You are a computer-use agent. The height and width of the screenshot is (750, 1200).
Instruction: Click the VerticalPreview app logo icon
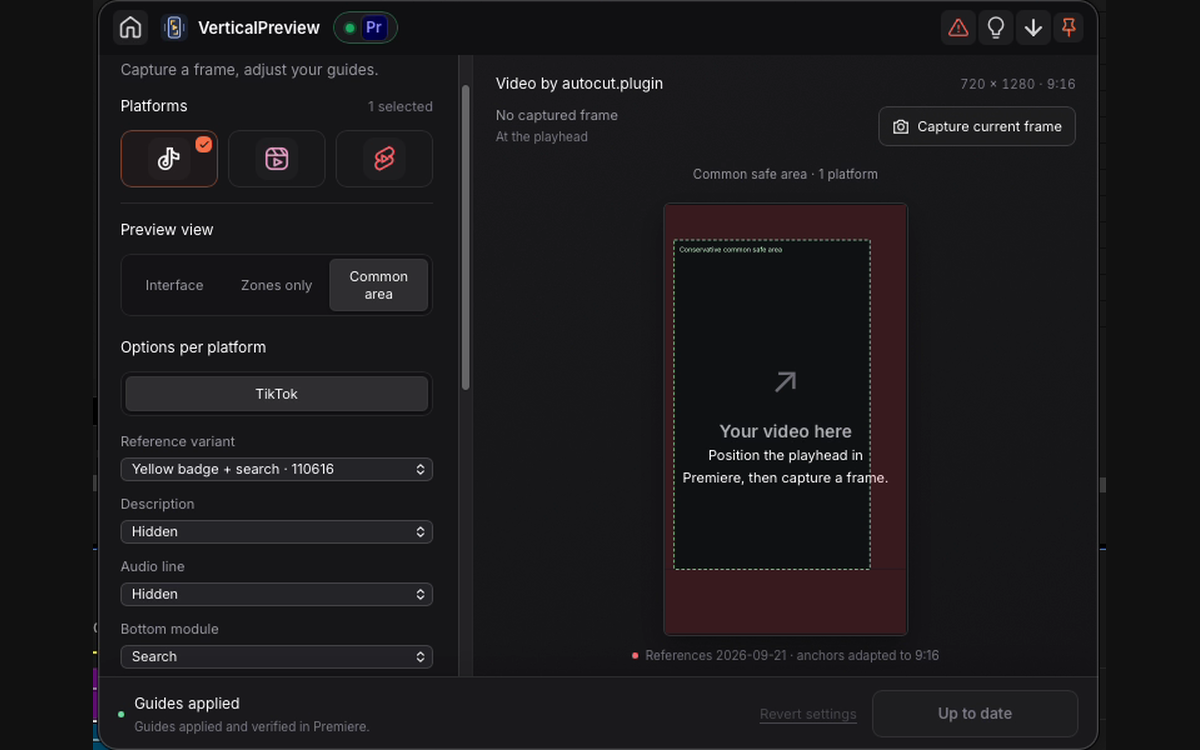pyautogui.click(x=174, y=28)
